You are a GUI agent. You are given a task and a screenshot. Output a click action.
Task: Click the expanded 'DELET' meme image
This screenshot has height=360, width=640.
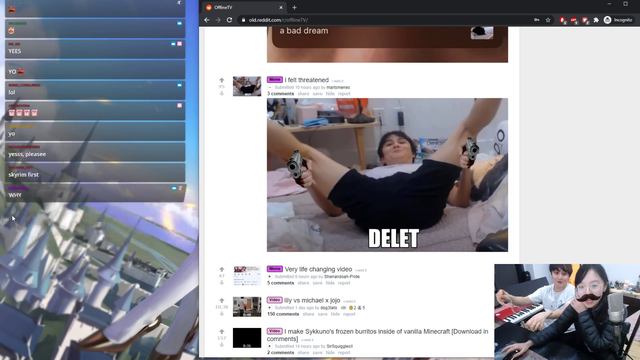[x=387, y=175]
